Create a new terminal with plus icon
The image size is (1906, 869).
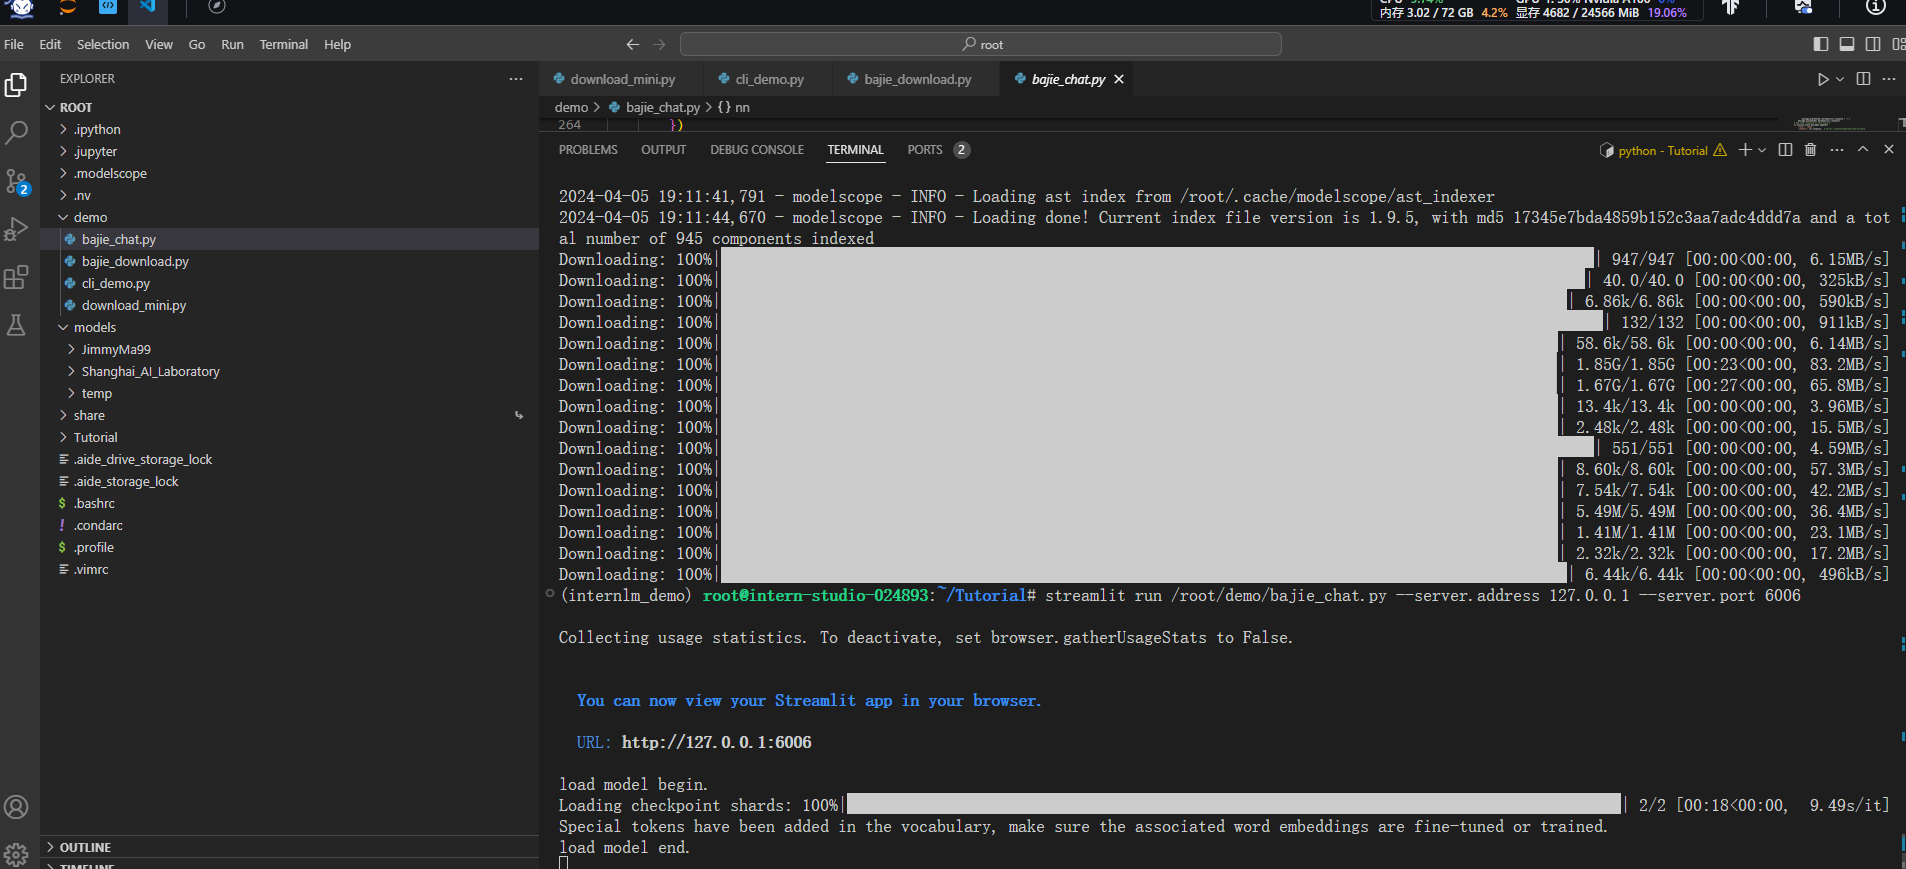tap(1745, 149)
